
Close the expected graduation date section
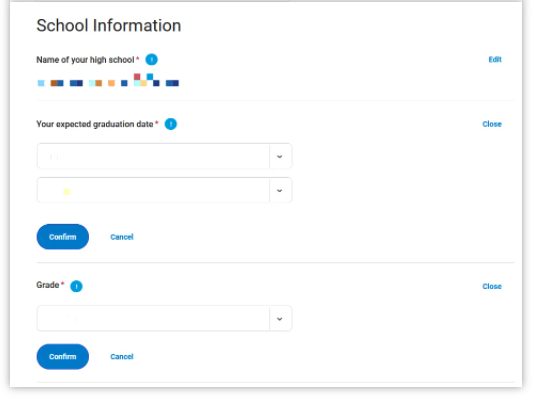point(492,124)
